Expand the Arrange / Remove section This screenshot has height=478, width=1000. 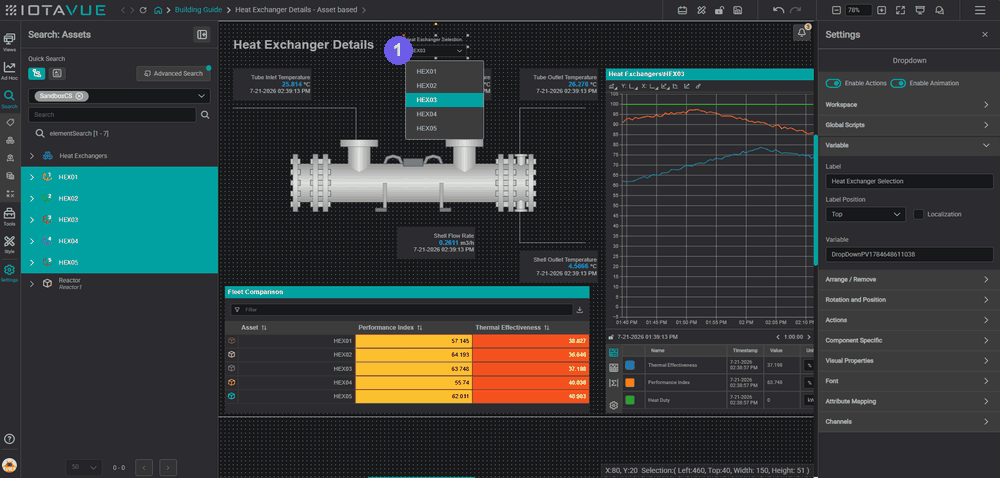[909, 279]
